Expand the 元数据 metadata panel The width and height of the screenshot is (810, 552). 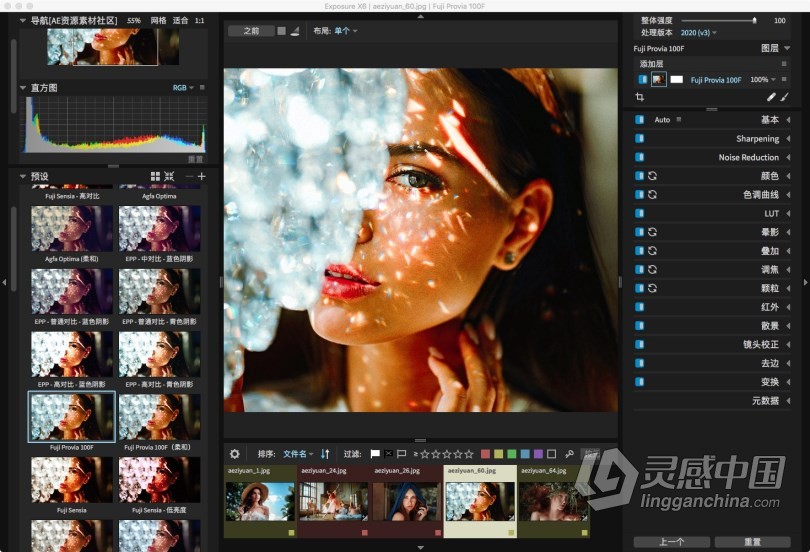click(x=788, y=401)
